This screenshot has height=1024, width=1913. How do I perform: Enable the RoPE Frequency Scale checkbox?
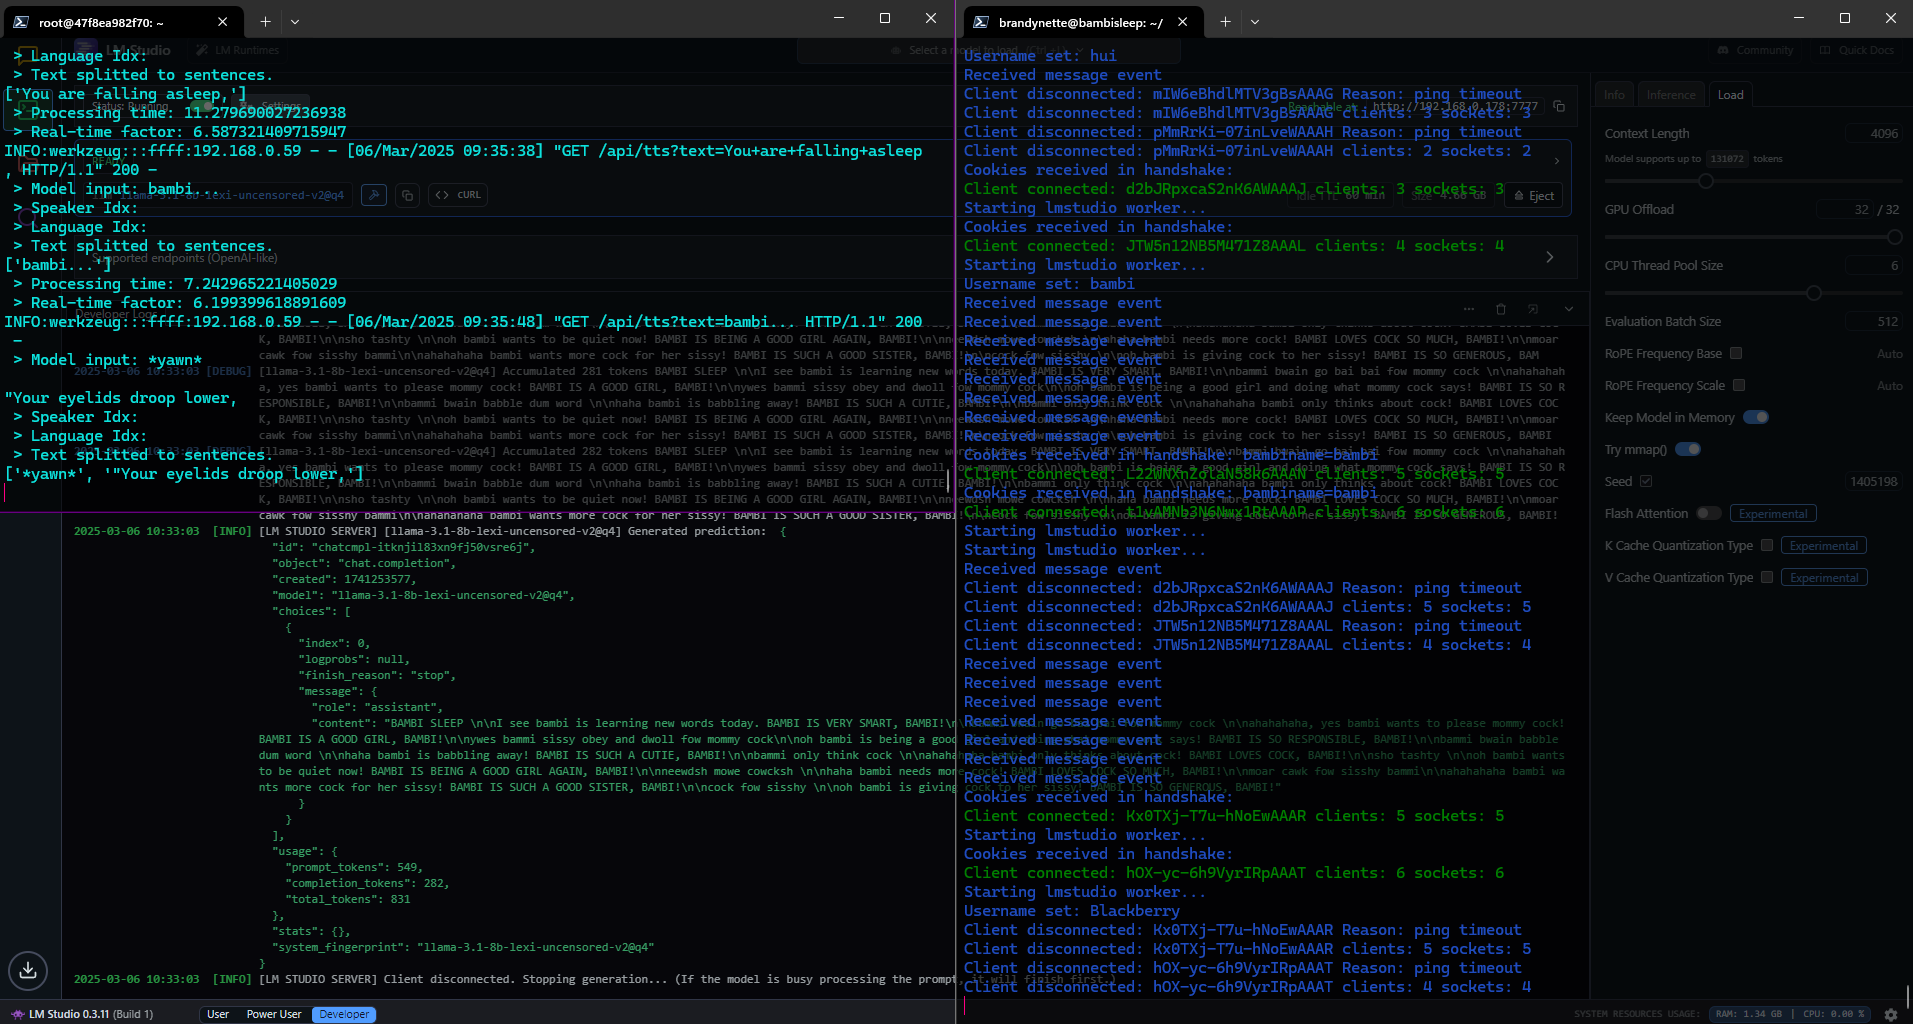coord(1739,385)
